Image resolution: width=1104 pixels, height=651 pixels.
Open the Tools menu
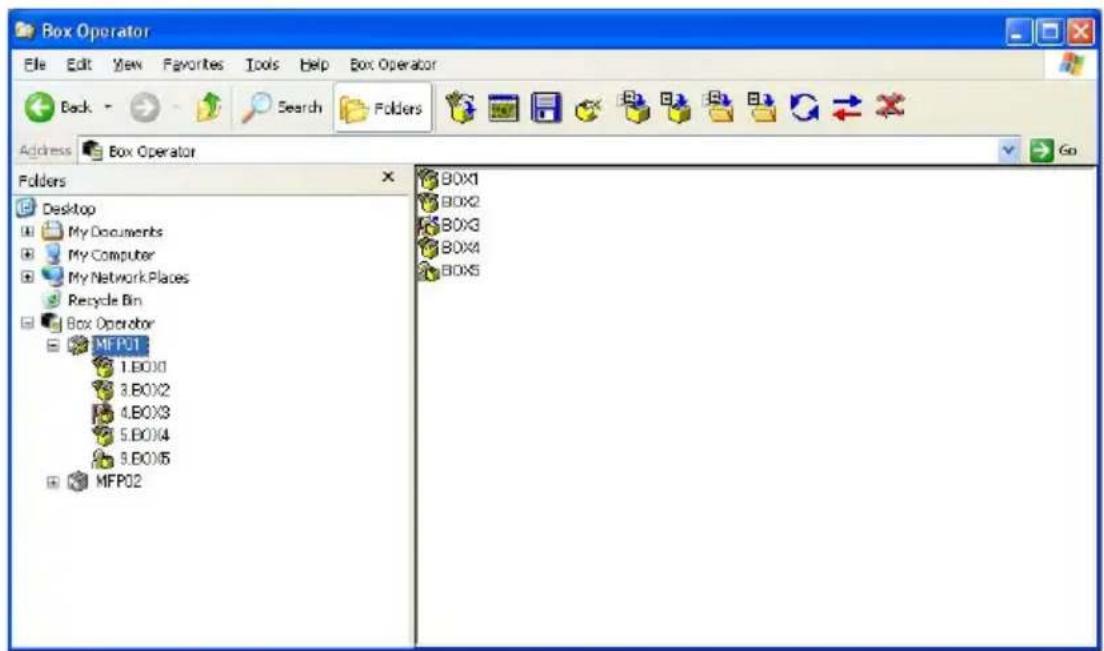[262, 65]
